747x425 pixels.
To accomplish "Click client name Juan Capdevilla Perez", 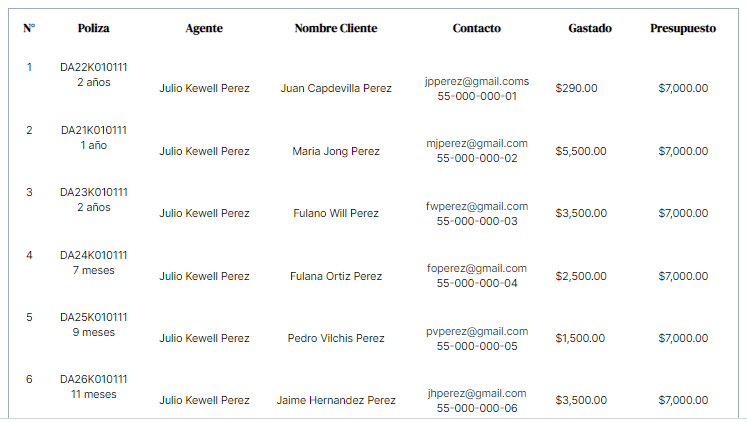I will (336, 88).
